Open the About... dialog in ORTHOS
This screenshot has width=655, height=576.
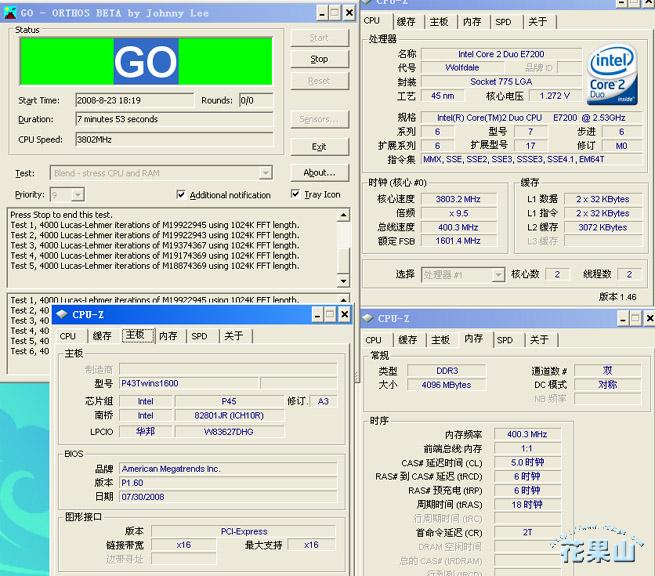(x=319, y=173)
